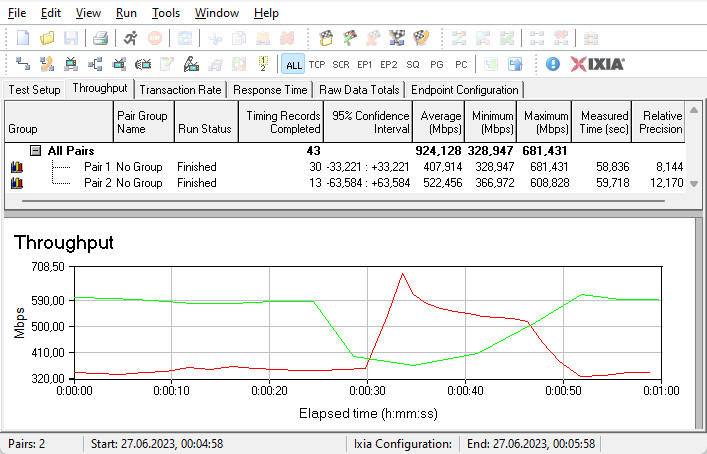Toggle the ALL pairs filter

point(294,64)
